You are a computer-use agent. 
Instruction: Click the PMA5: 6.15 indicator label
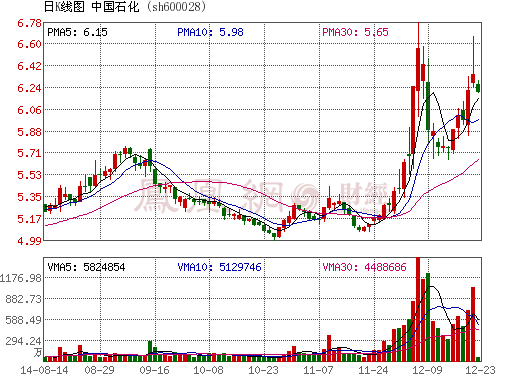click(x=77, y=32)
